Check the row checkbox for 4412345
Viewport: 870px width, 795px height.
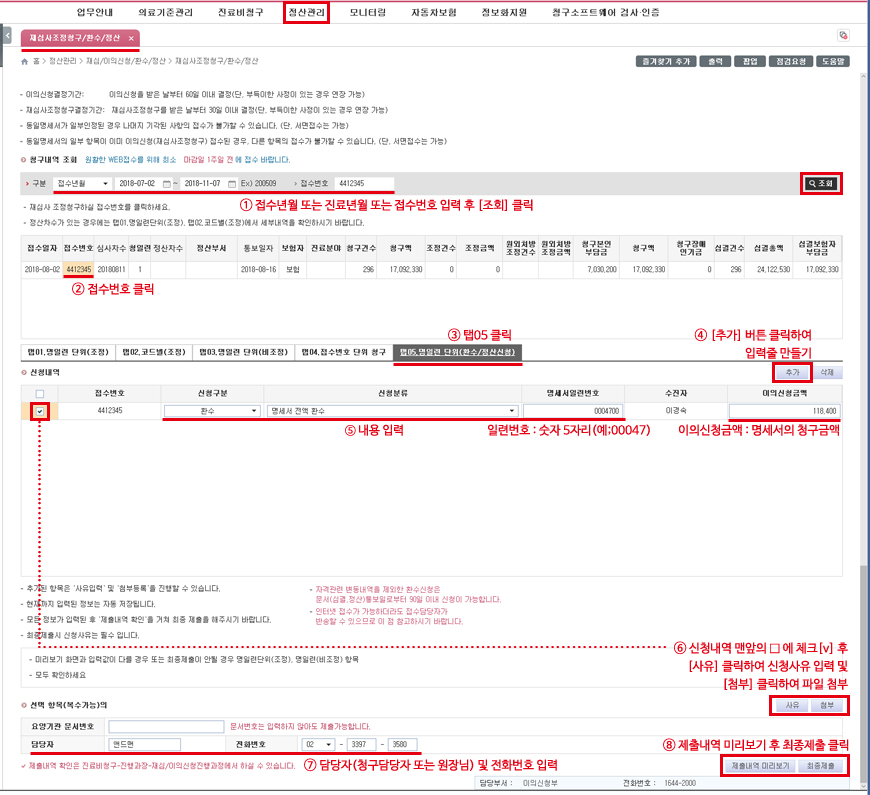point(39,411)
